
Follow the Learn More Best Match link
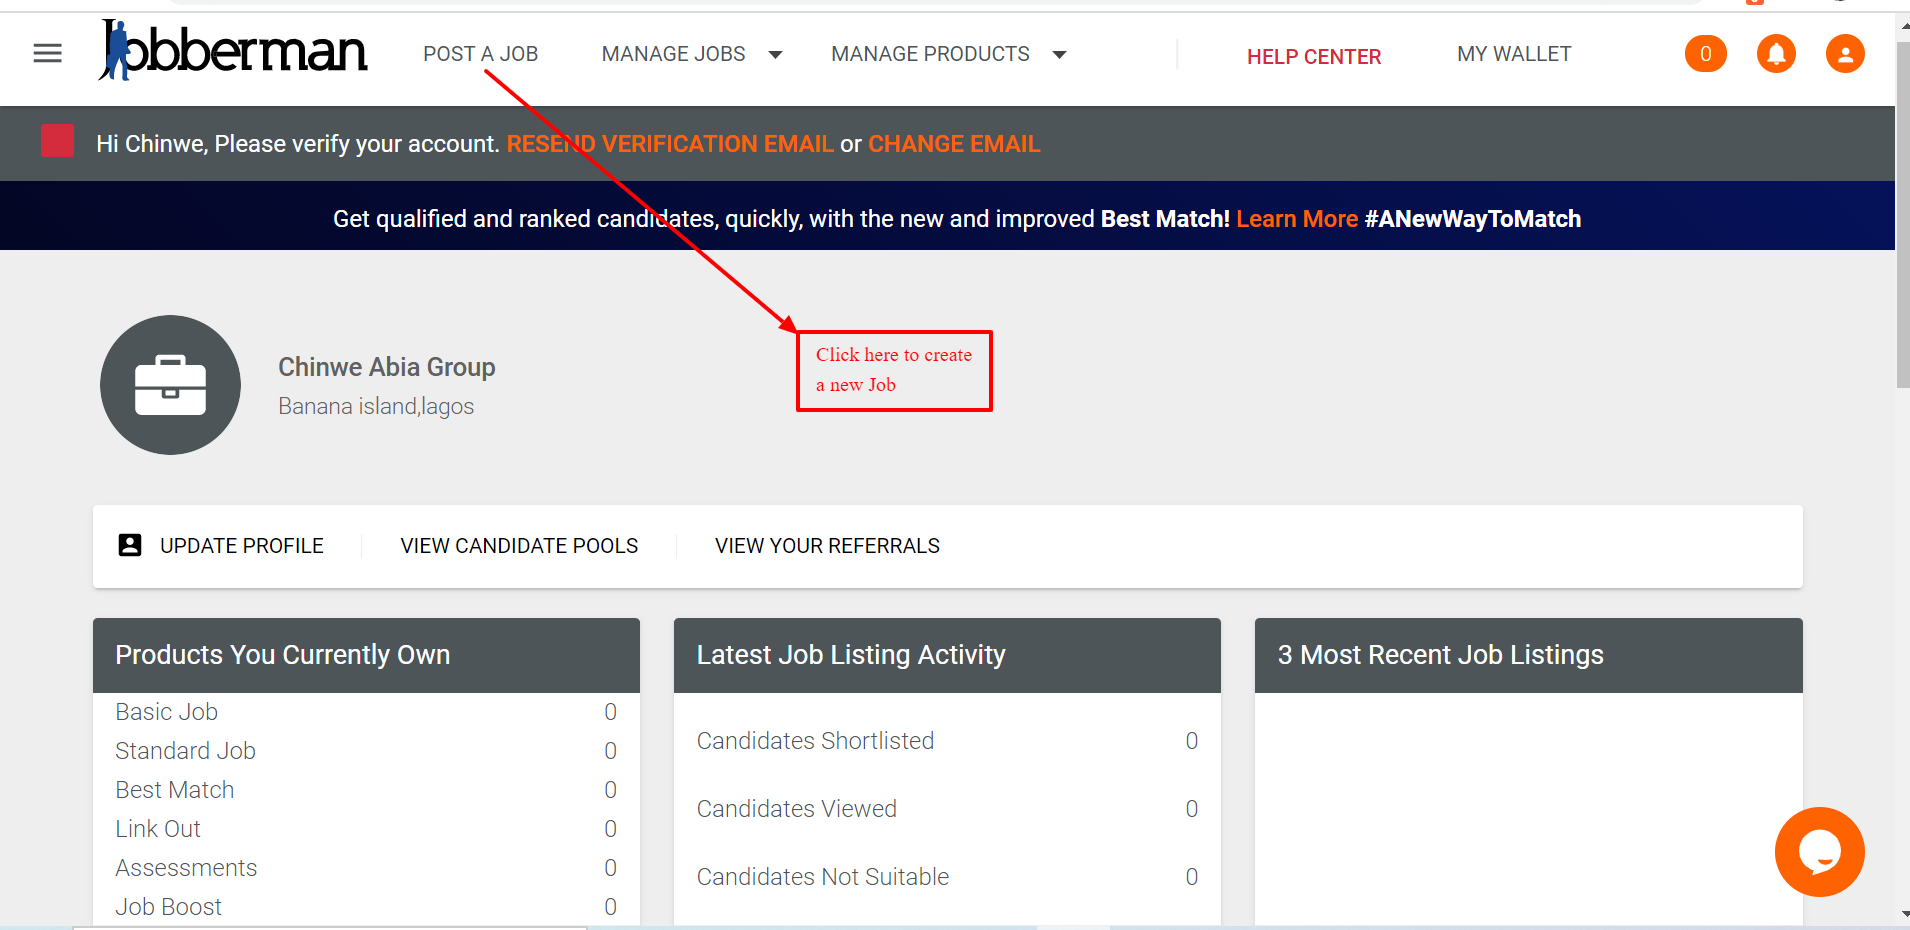pos(1297,219)
